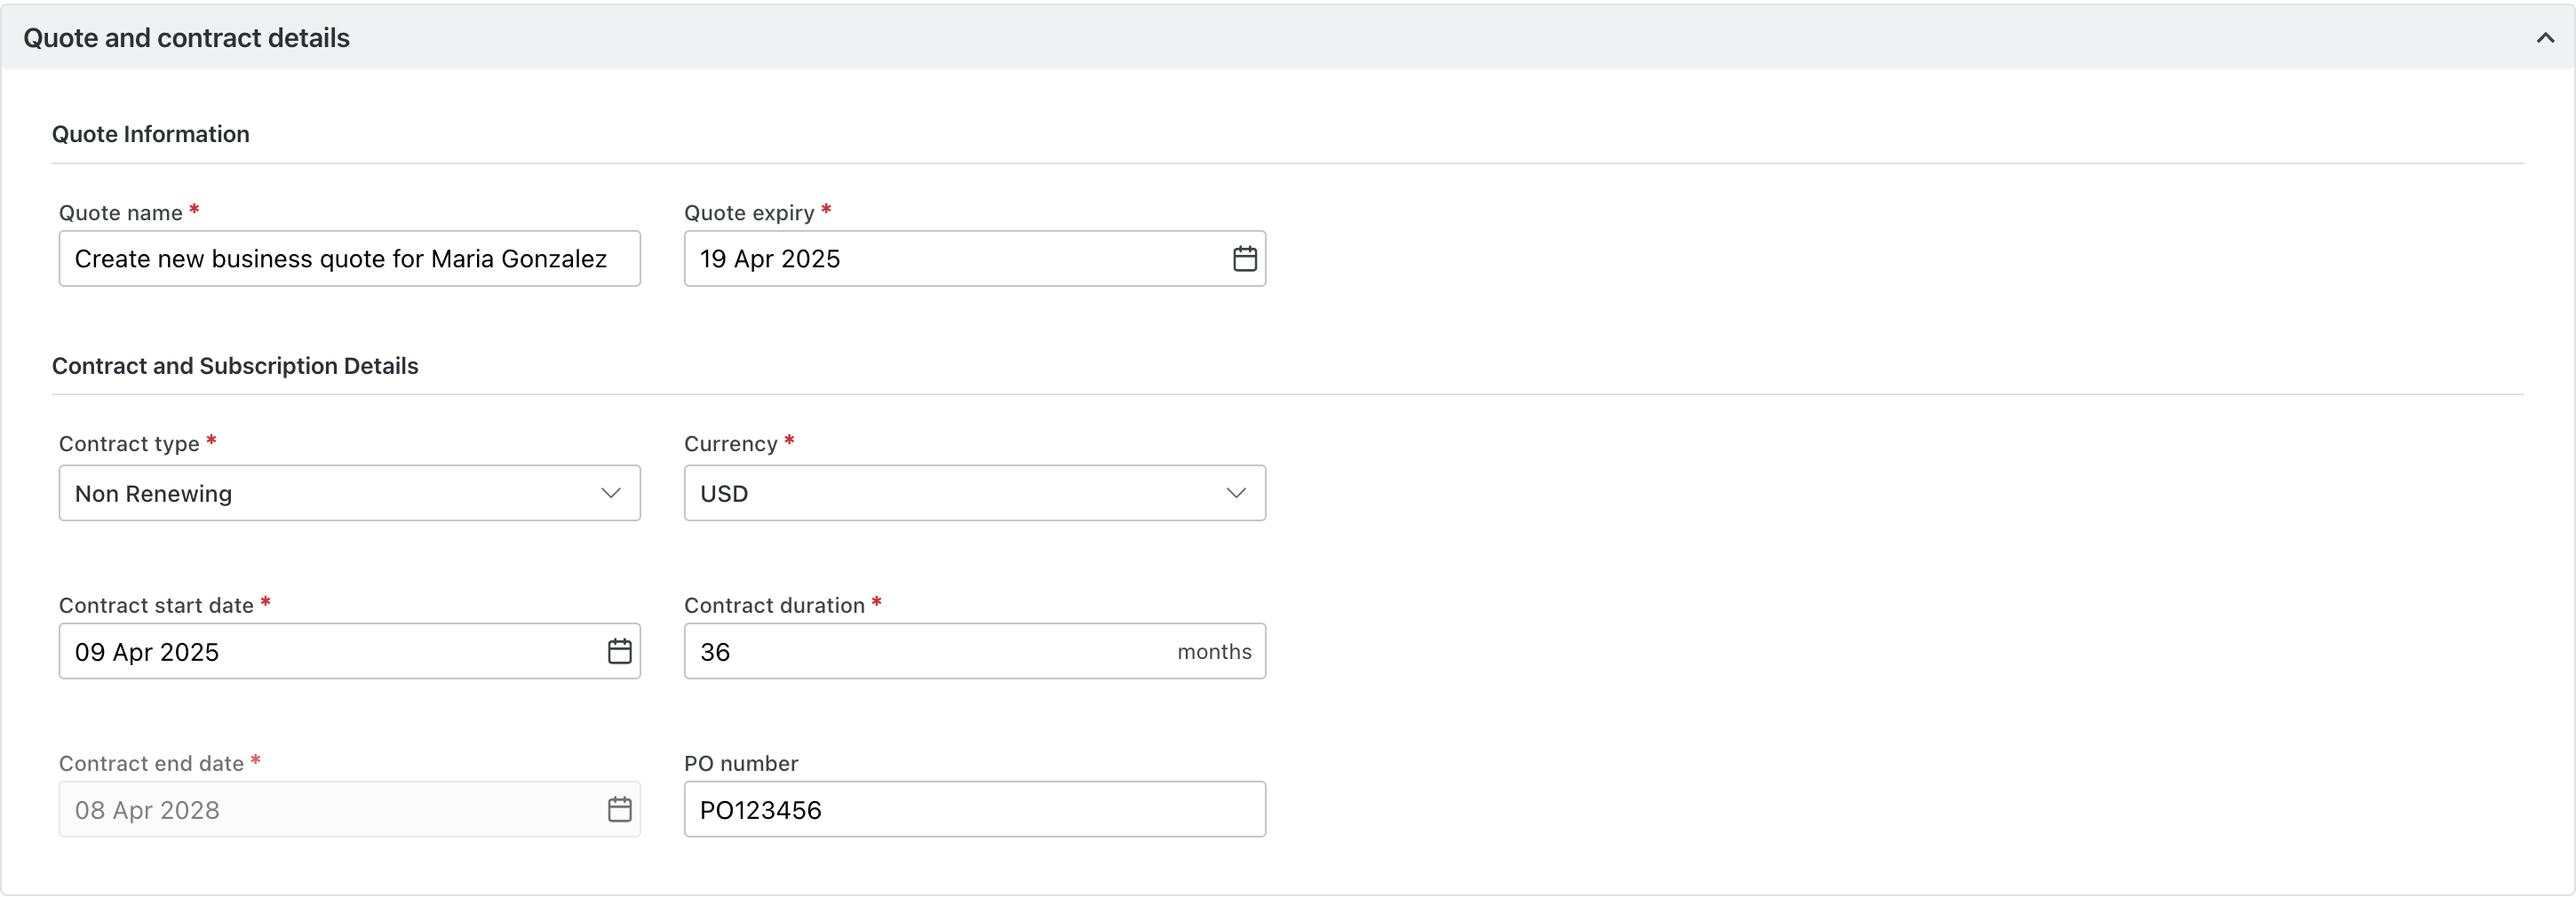The image size is (2576, 897).
Task: Click the 09 Apr 2025 start date
Action: 147,652
